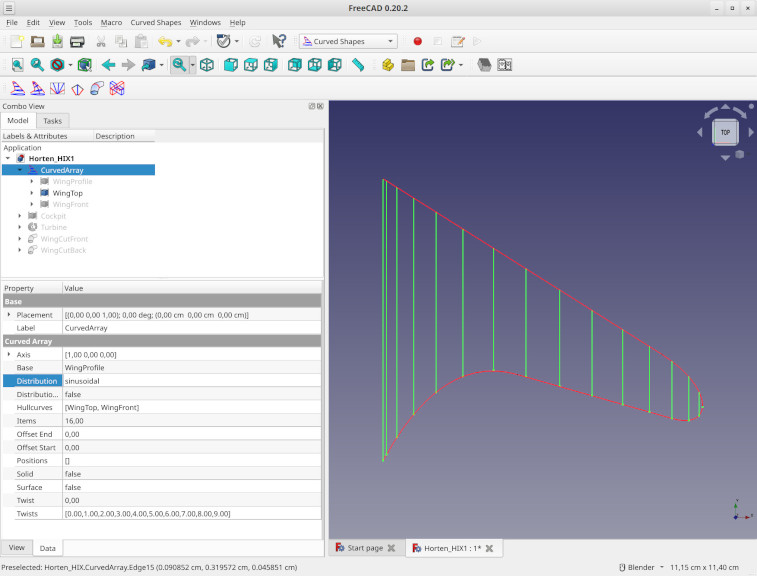Go back with the left teal arrow
The width and height of the screenshot is (757, 576).
point(109,65)
